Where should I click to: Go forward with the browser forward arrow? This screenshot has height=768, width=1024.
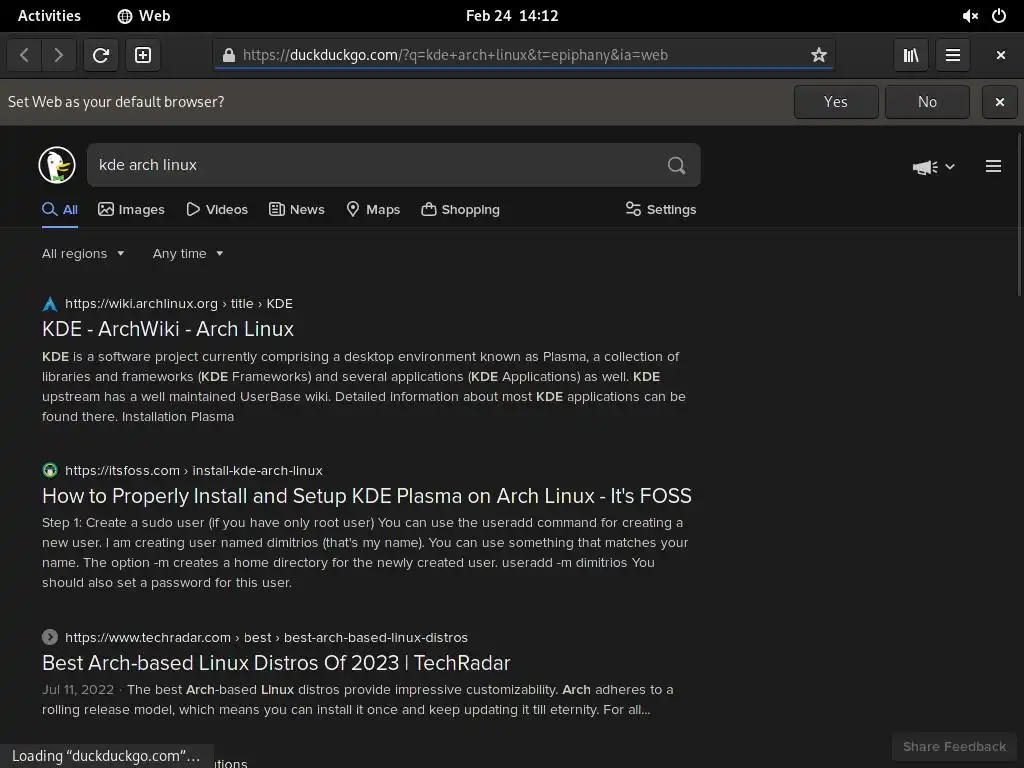59,55
